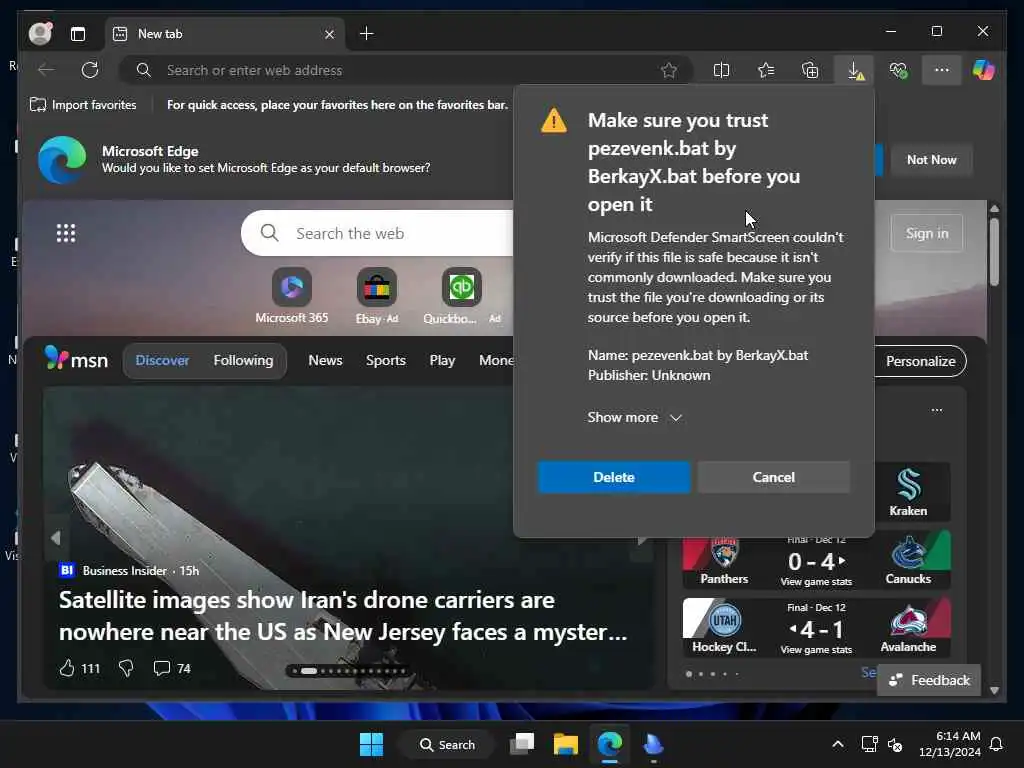
Task: Select the Discover tab
Action: click(162, 360)
